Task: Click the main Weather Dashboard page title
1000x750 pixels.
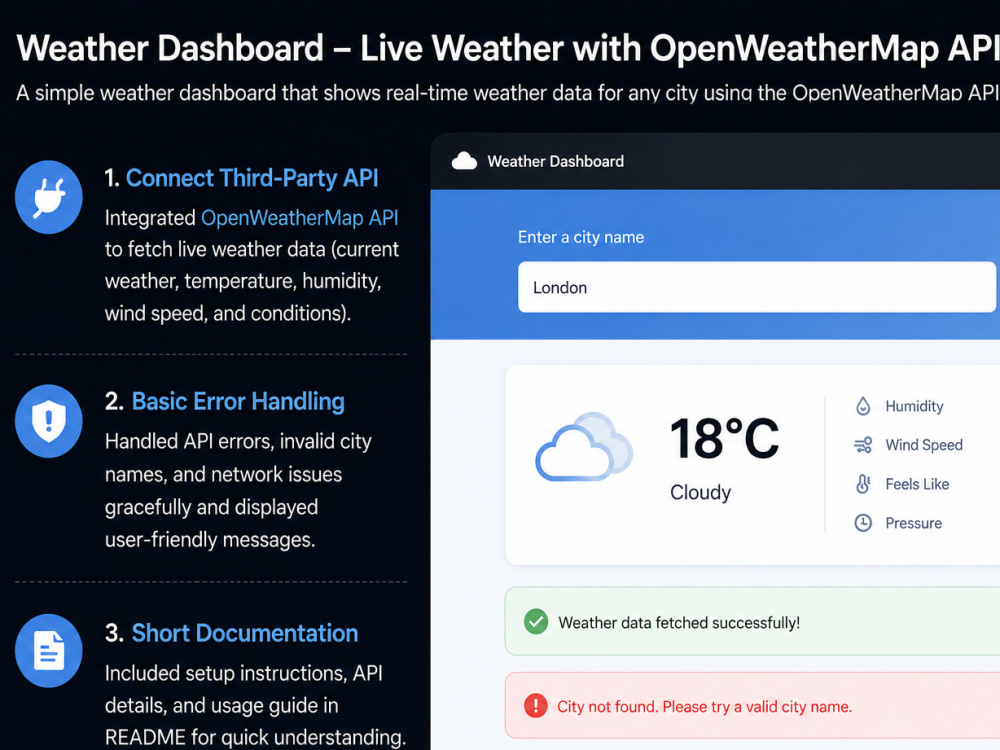Action: [508, 48]
